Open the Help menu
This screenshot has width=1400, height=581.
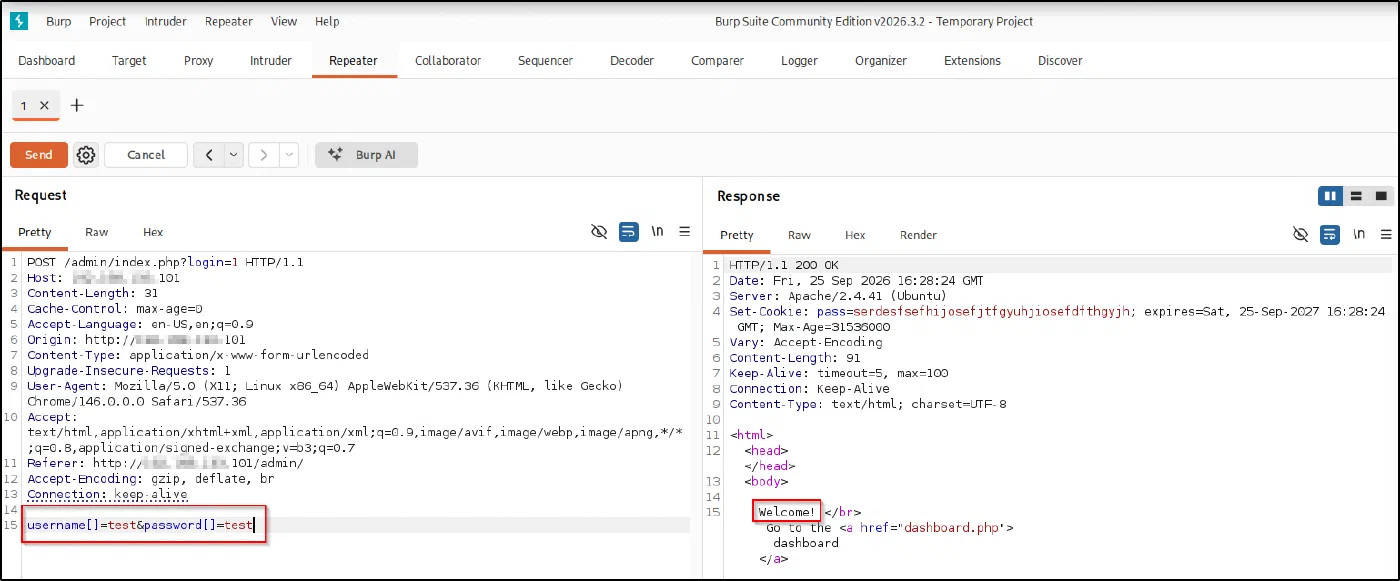pyautogui.click(x=327, y=21)
